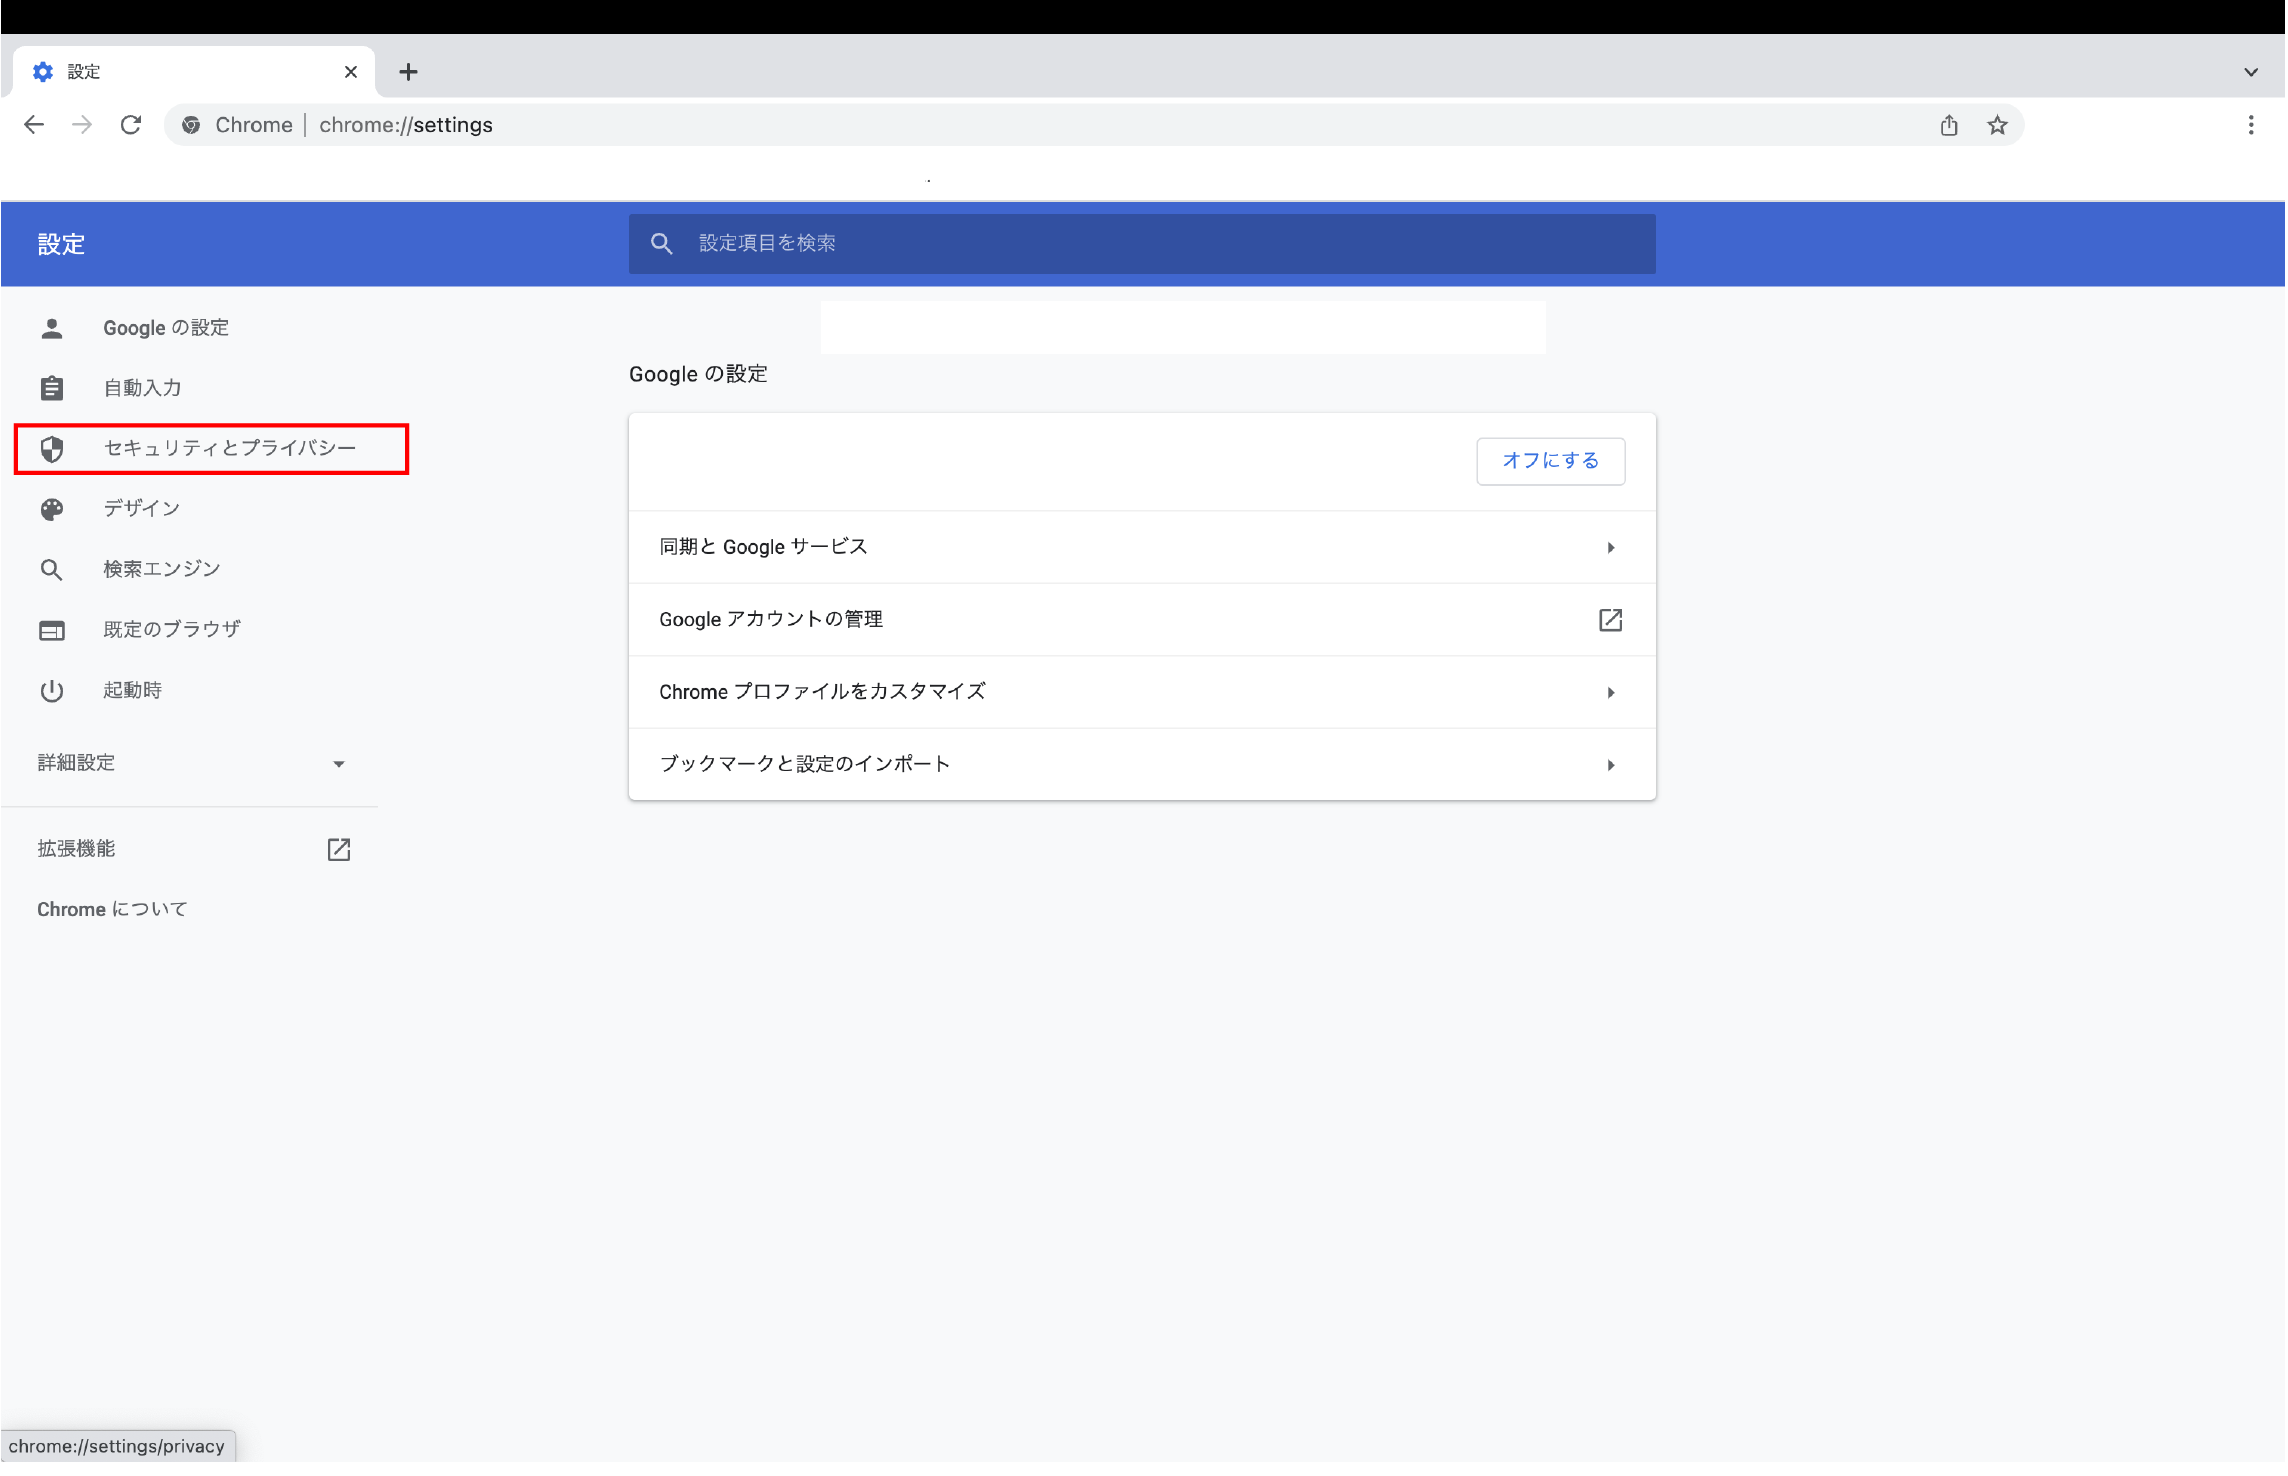Click the browser back arrow
The width and height of the screenshot is (2288, 1476).
pyautogui.click(x=34, y=125)
